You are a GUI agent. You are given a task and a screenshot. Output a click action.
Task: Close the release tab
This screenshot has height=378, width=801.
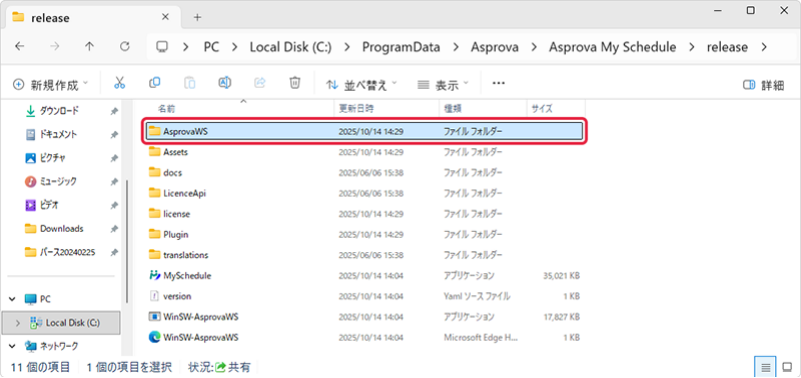pos(165,17)
